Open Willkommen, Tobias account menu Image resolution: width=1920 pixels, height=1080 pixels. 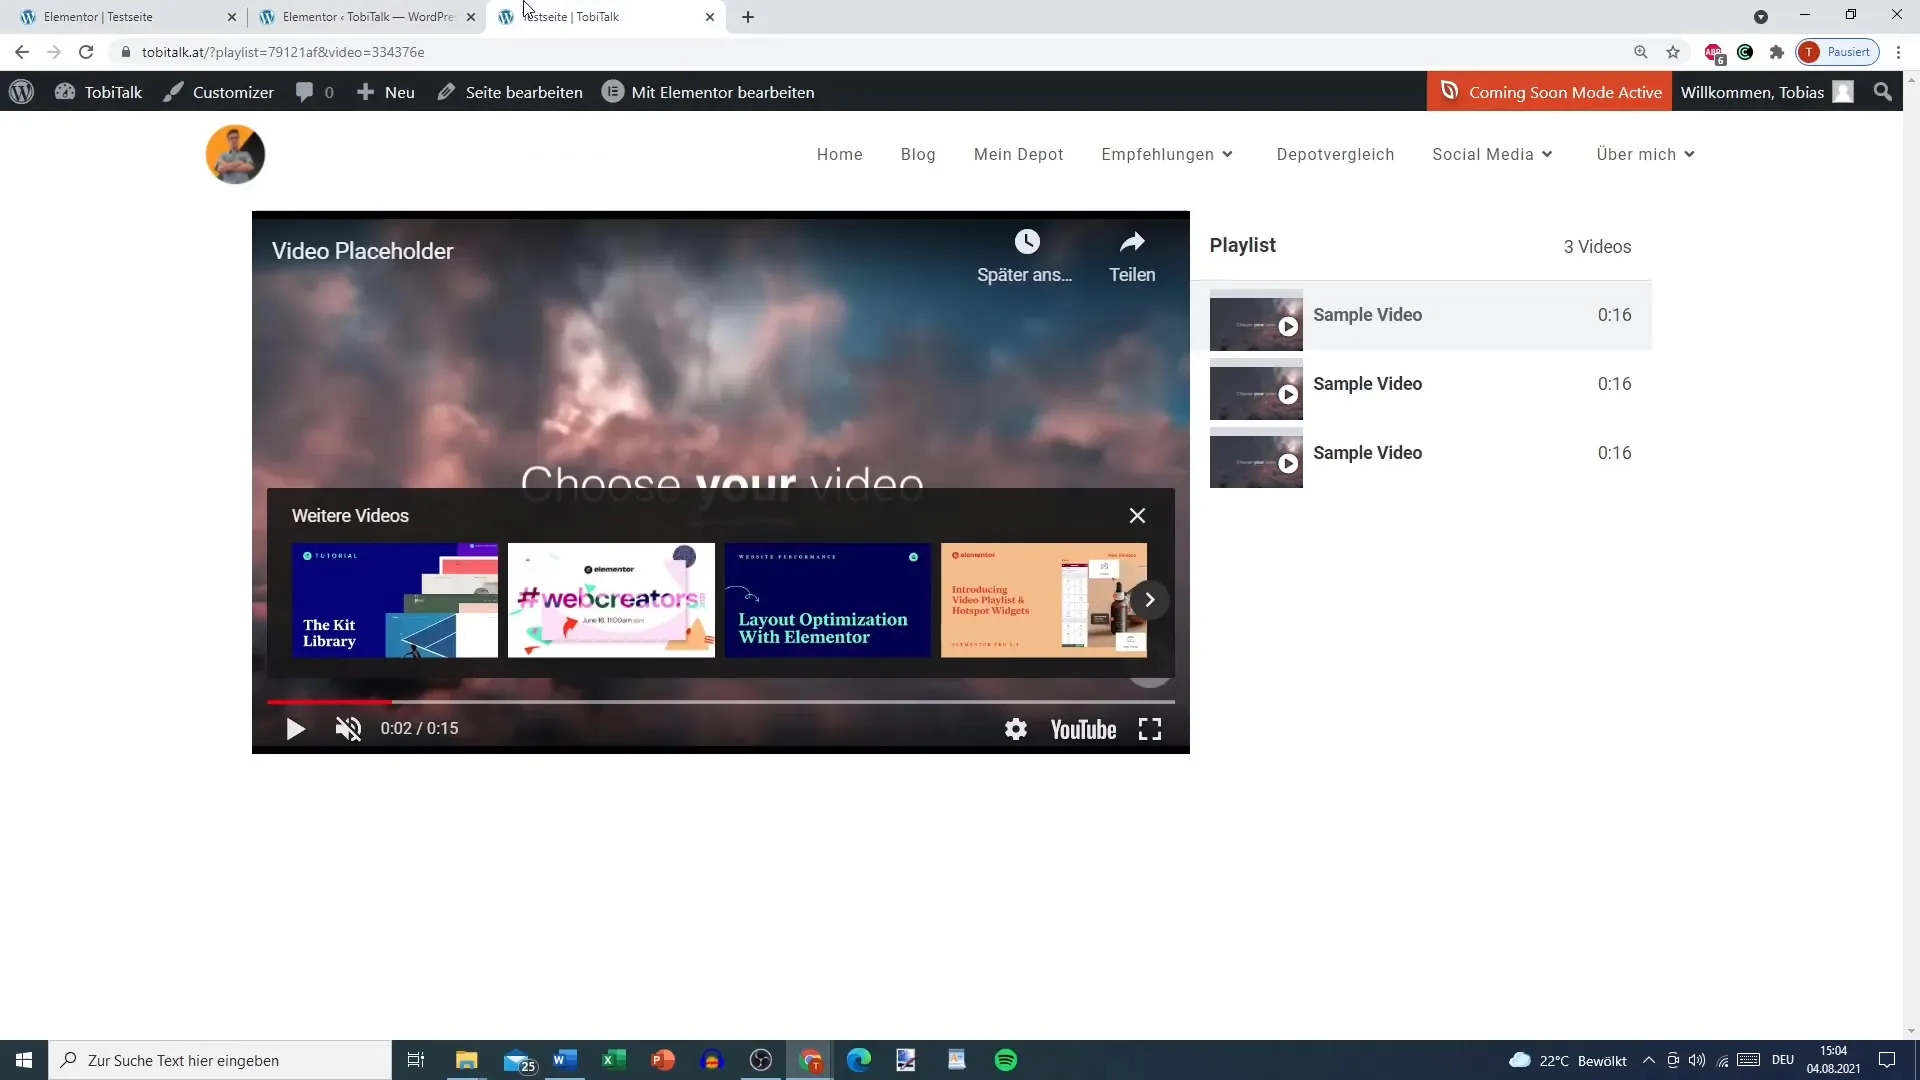tap(1767, 92)
